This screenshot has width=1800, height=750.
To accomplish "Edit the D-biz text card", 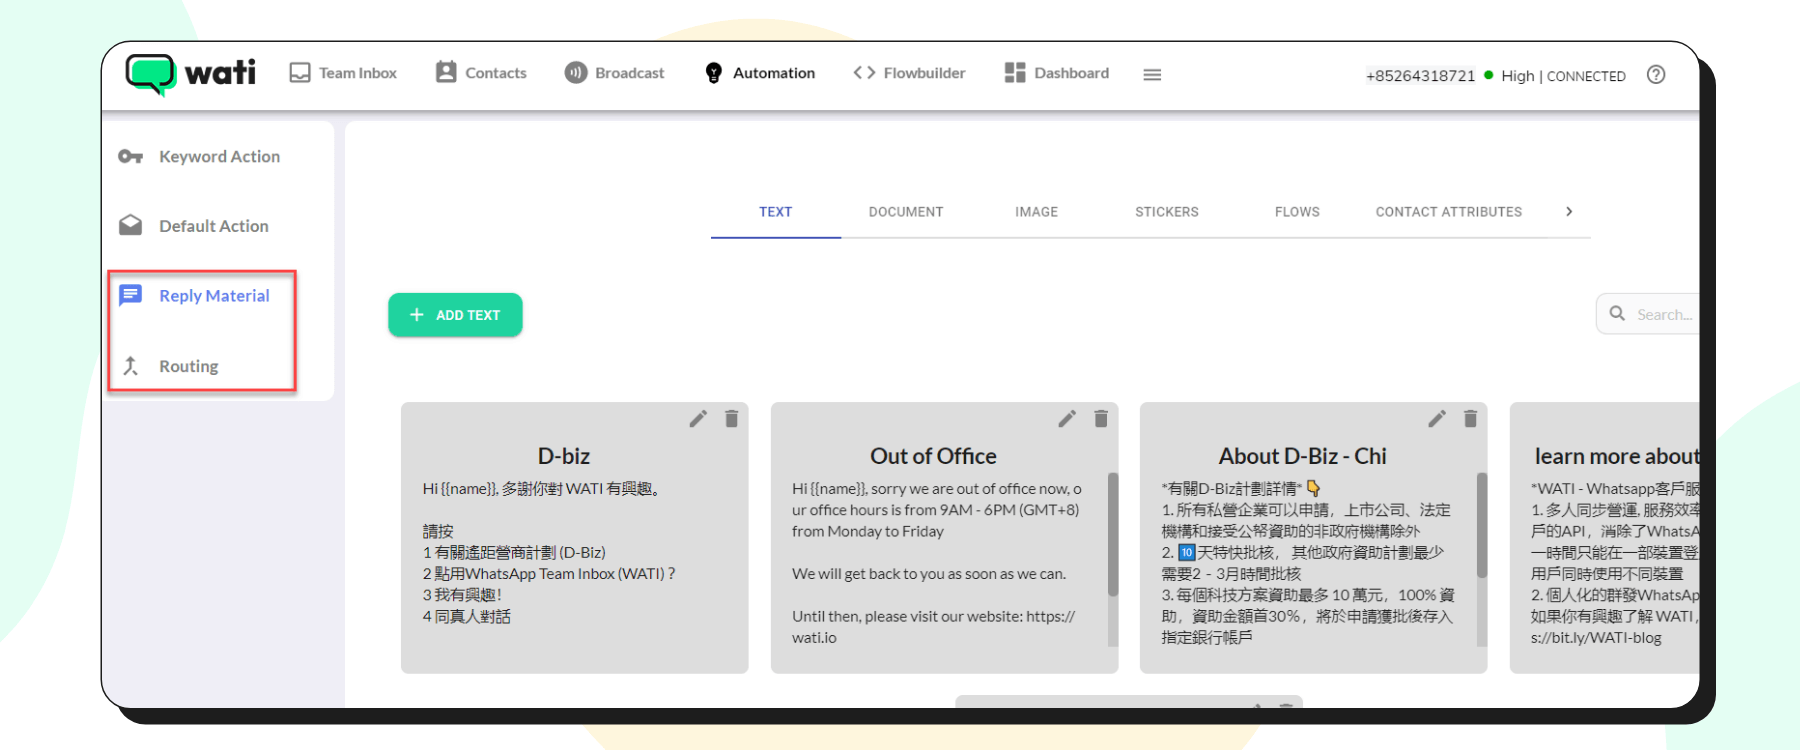I will (698, 419).
